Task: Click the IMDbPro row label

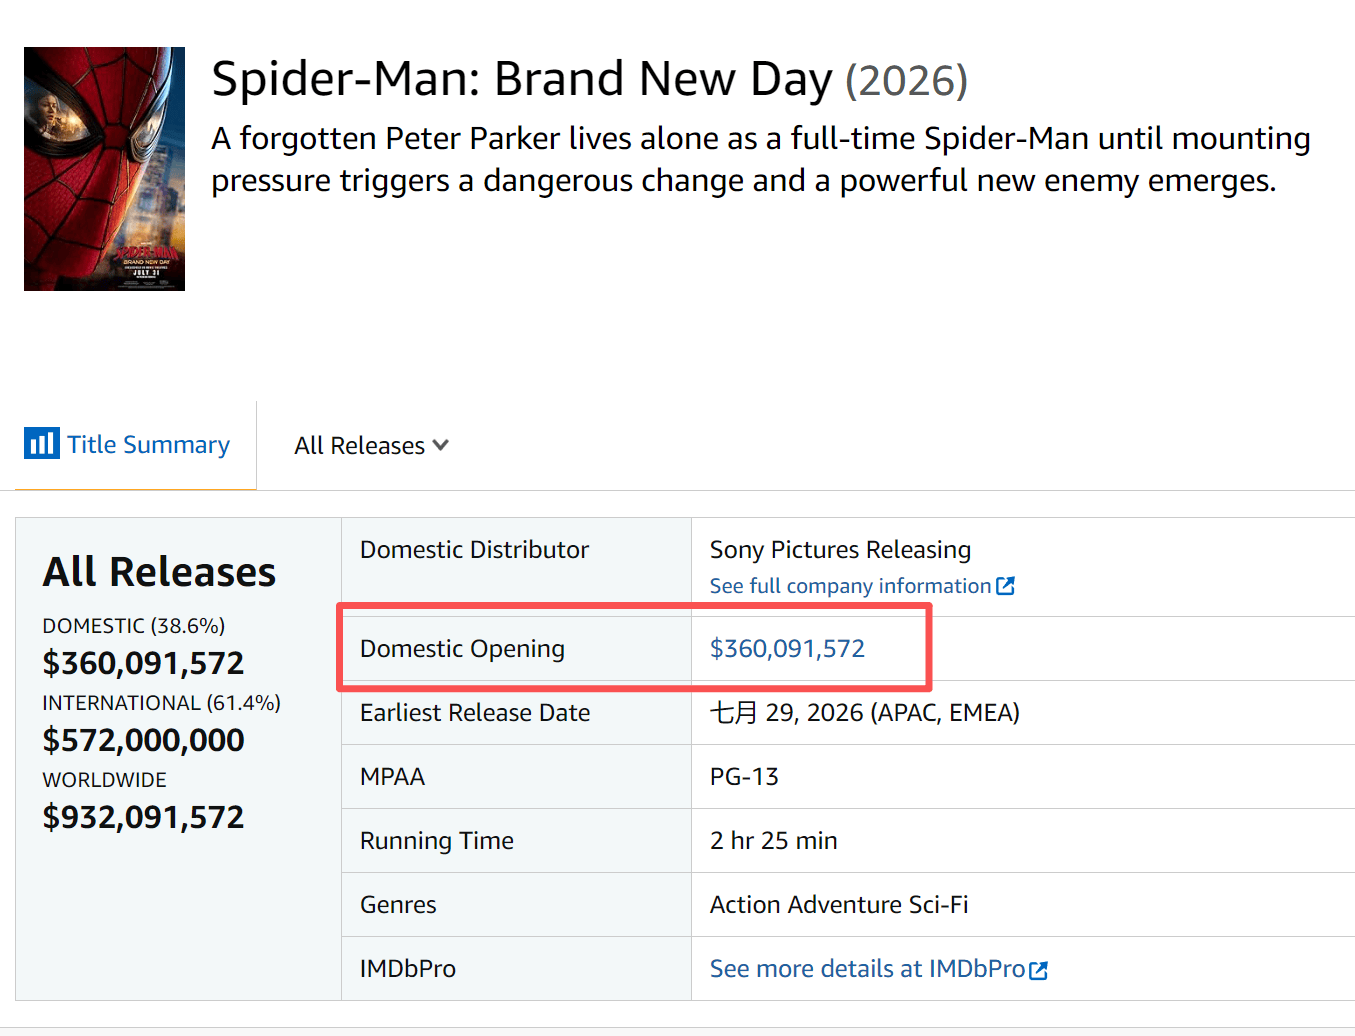Action: (x=408, y=969)
